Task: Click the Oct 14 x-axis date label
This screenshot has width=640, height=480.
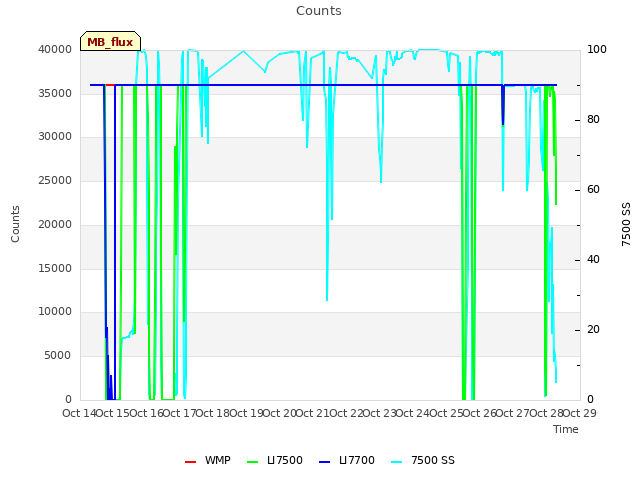Action: pos(80,413)
